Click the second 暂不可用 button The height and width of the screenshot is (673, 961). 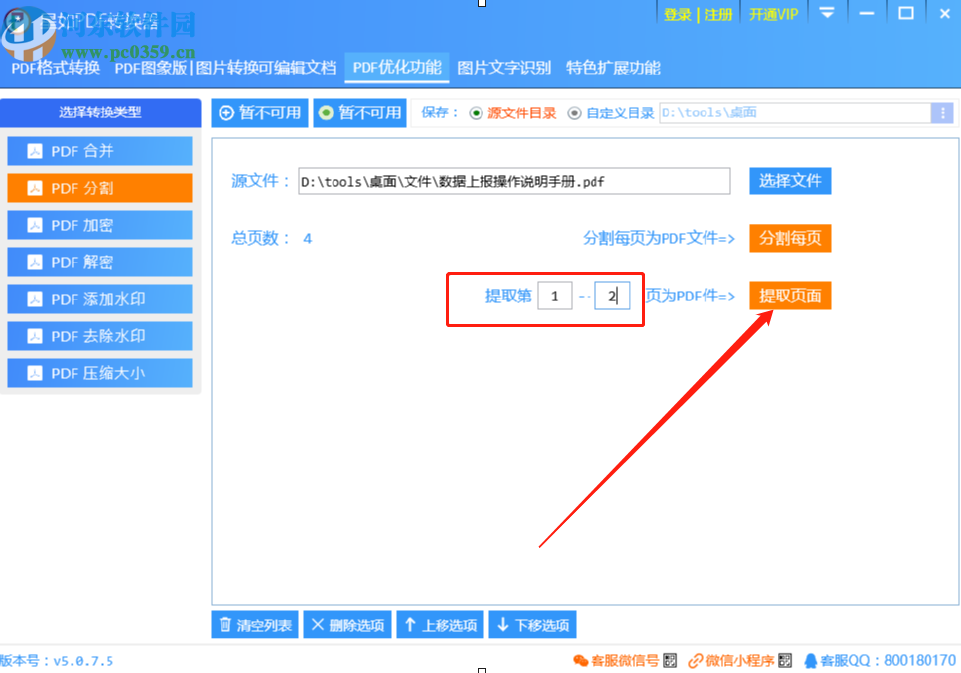[360, 113]
